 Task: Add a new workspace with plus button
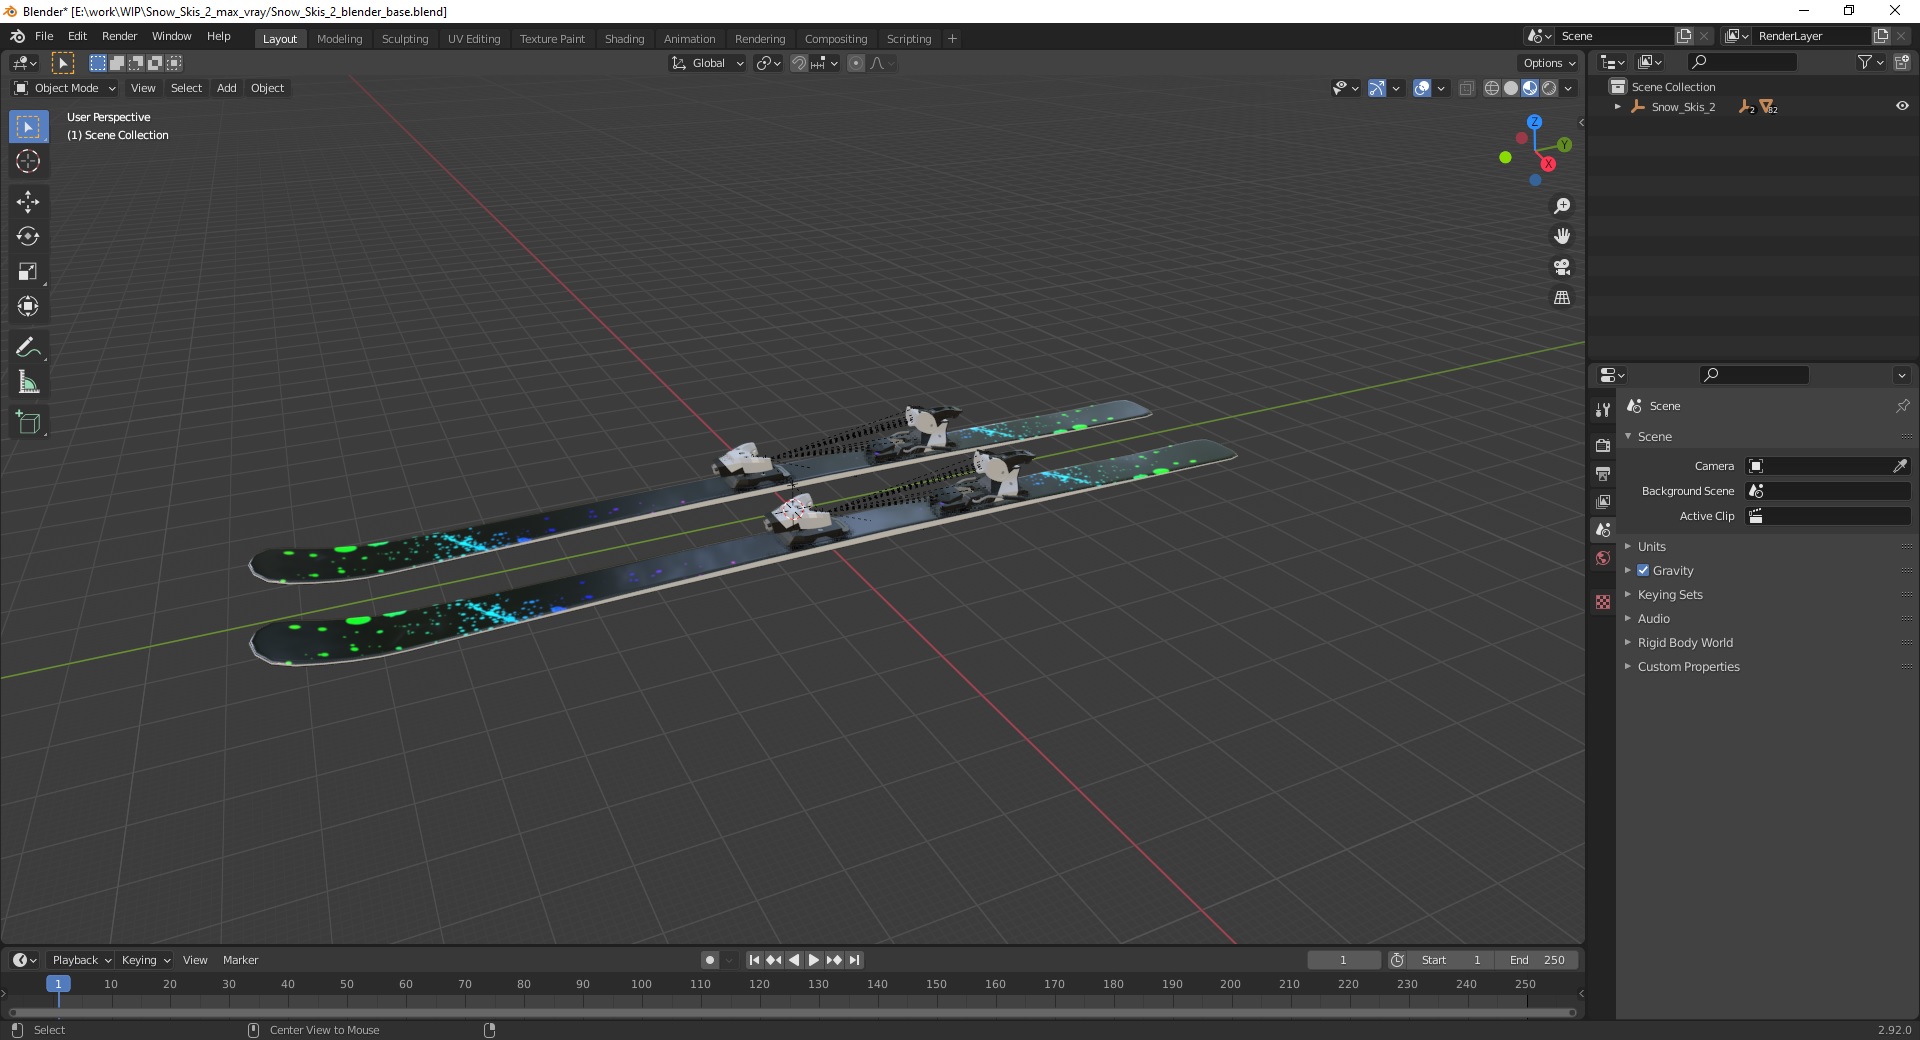(x=952, y=39)
